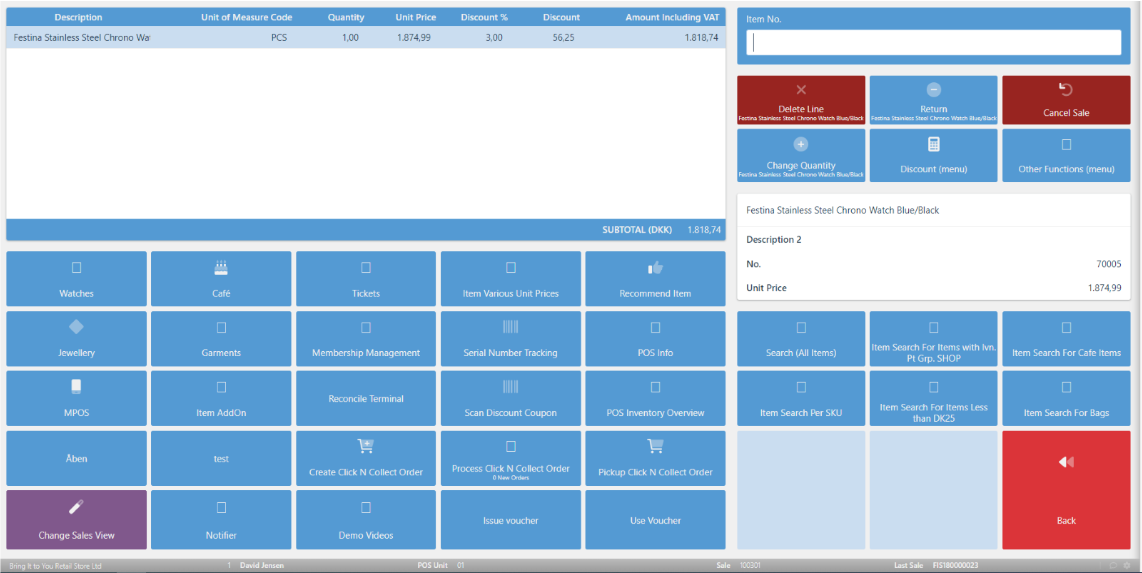Click Search (All Items) button
1142x573 pixels.
click(801, 339)
